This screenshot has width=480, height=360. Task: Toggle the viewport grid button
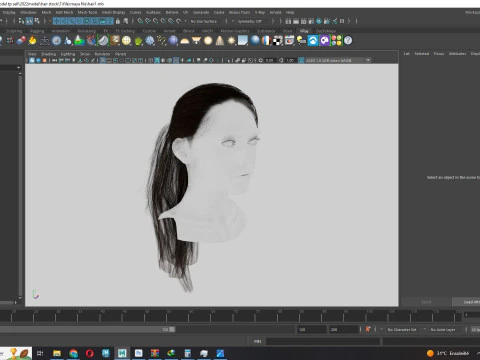coord(103,60)
